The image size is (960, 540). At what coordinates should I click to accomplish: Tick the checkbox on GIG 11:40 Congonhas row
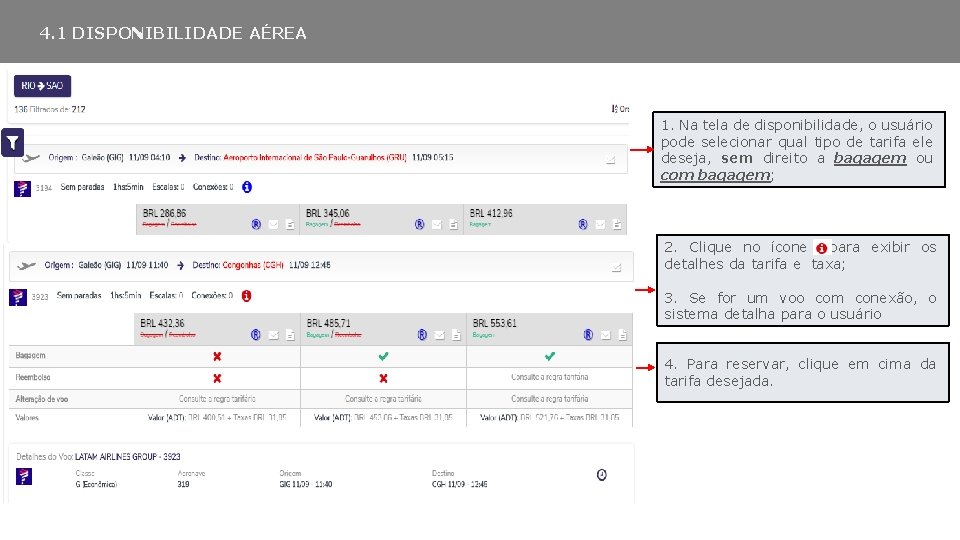(x=617, y=267)
